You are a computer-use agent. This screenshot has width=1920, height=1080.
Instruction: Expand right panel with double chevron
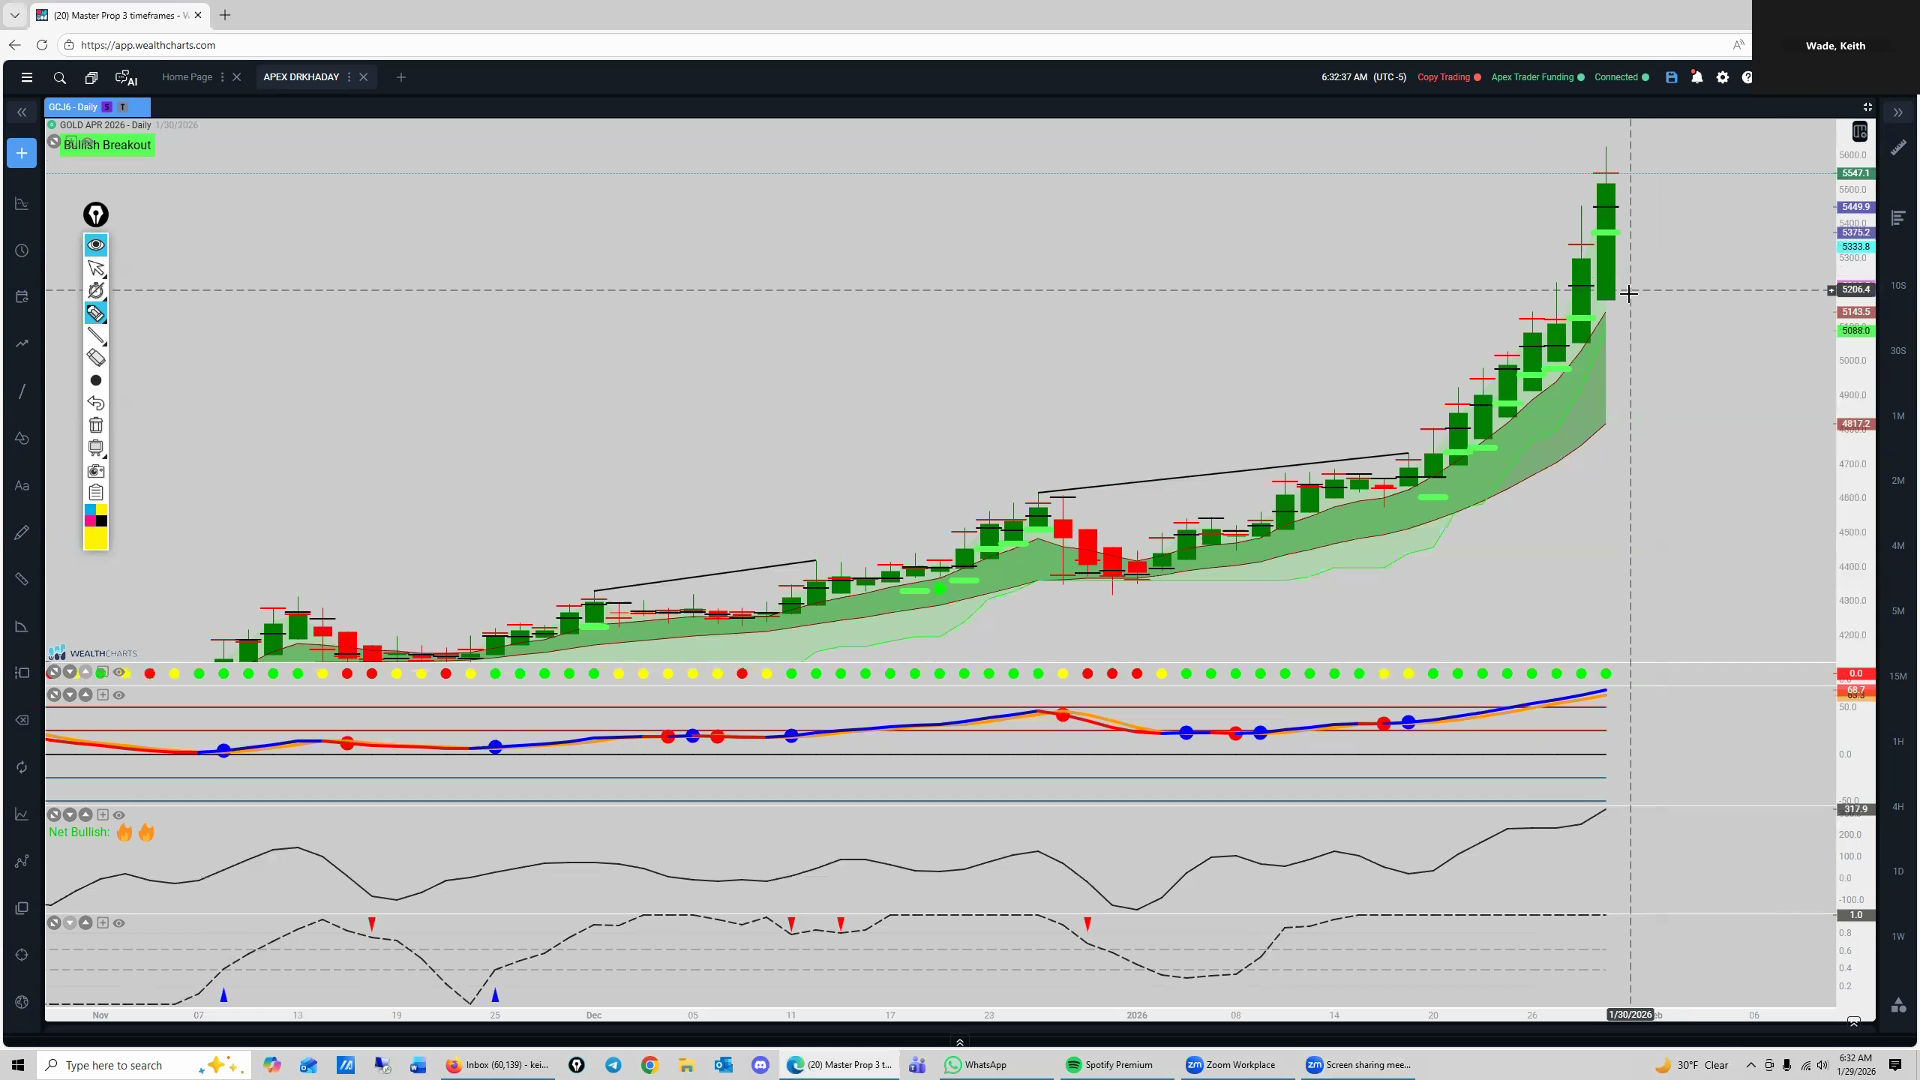click(x=1898, y=112)
